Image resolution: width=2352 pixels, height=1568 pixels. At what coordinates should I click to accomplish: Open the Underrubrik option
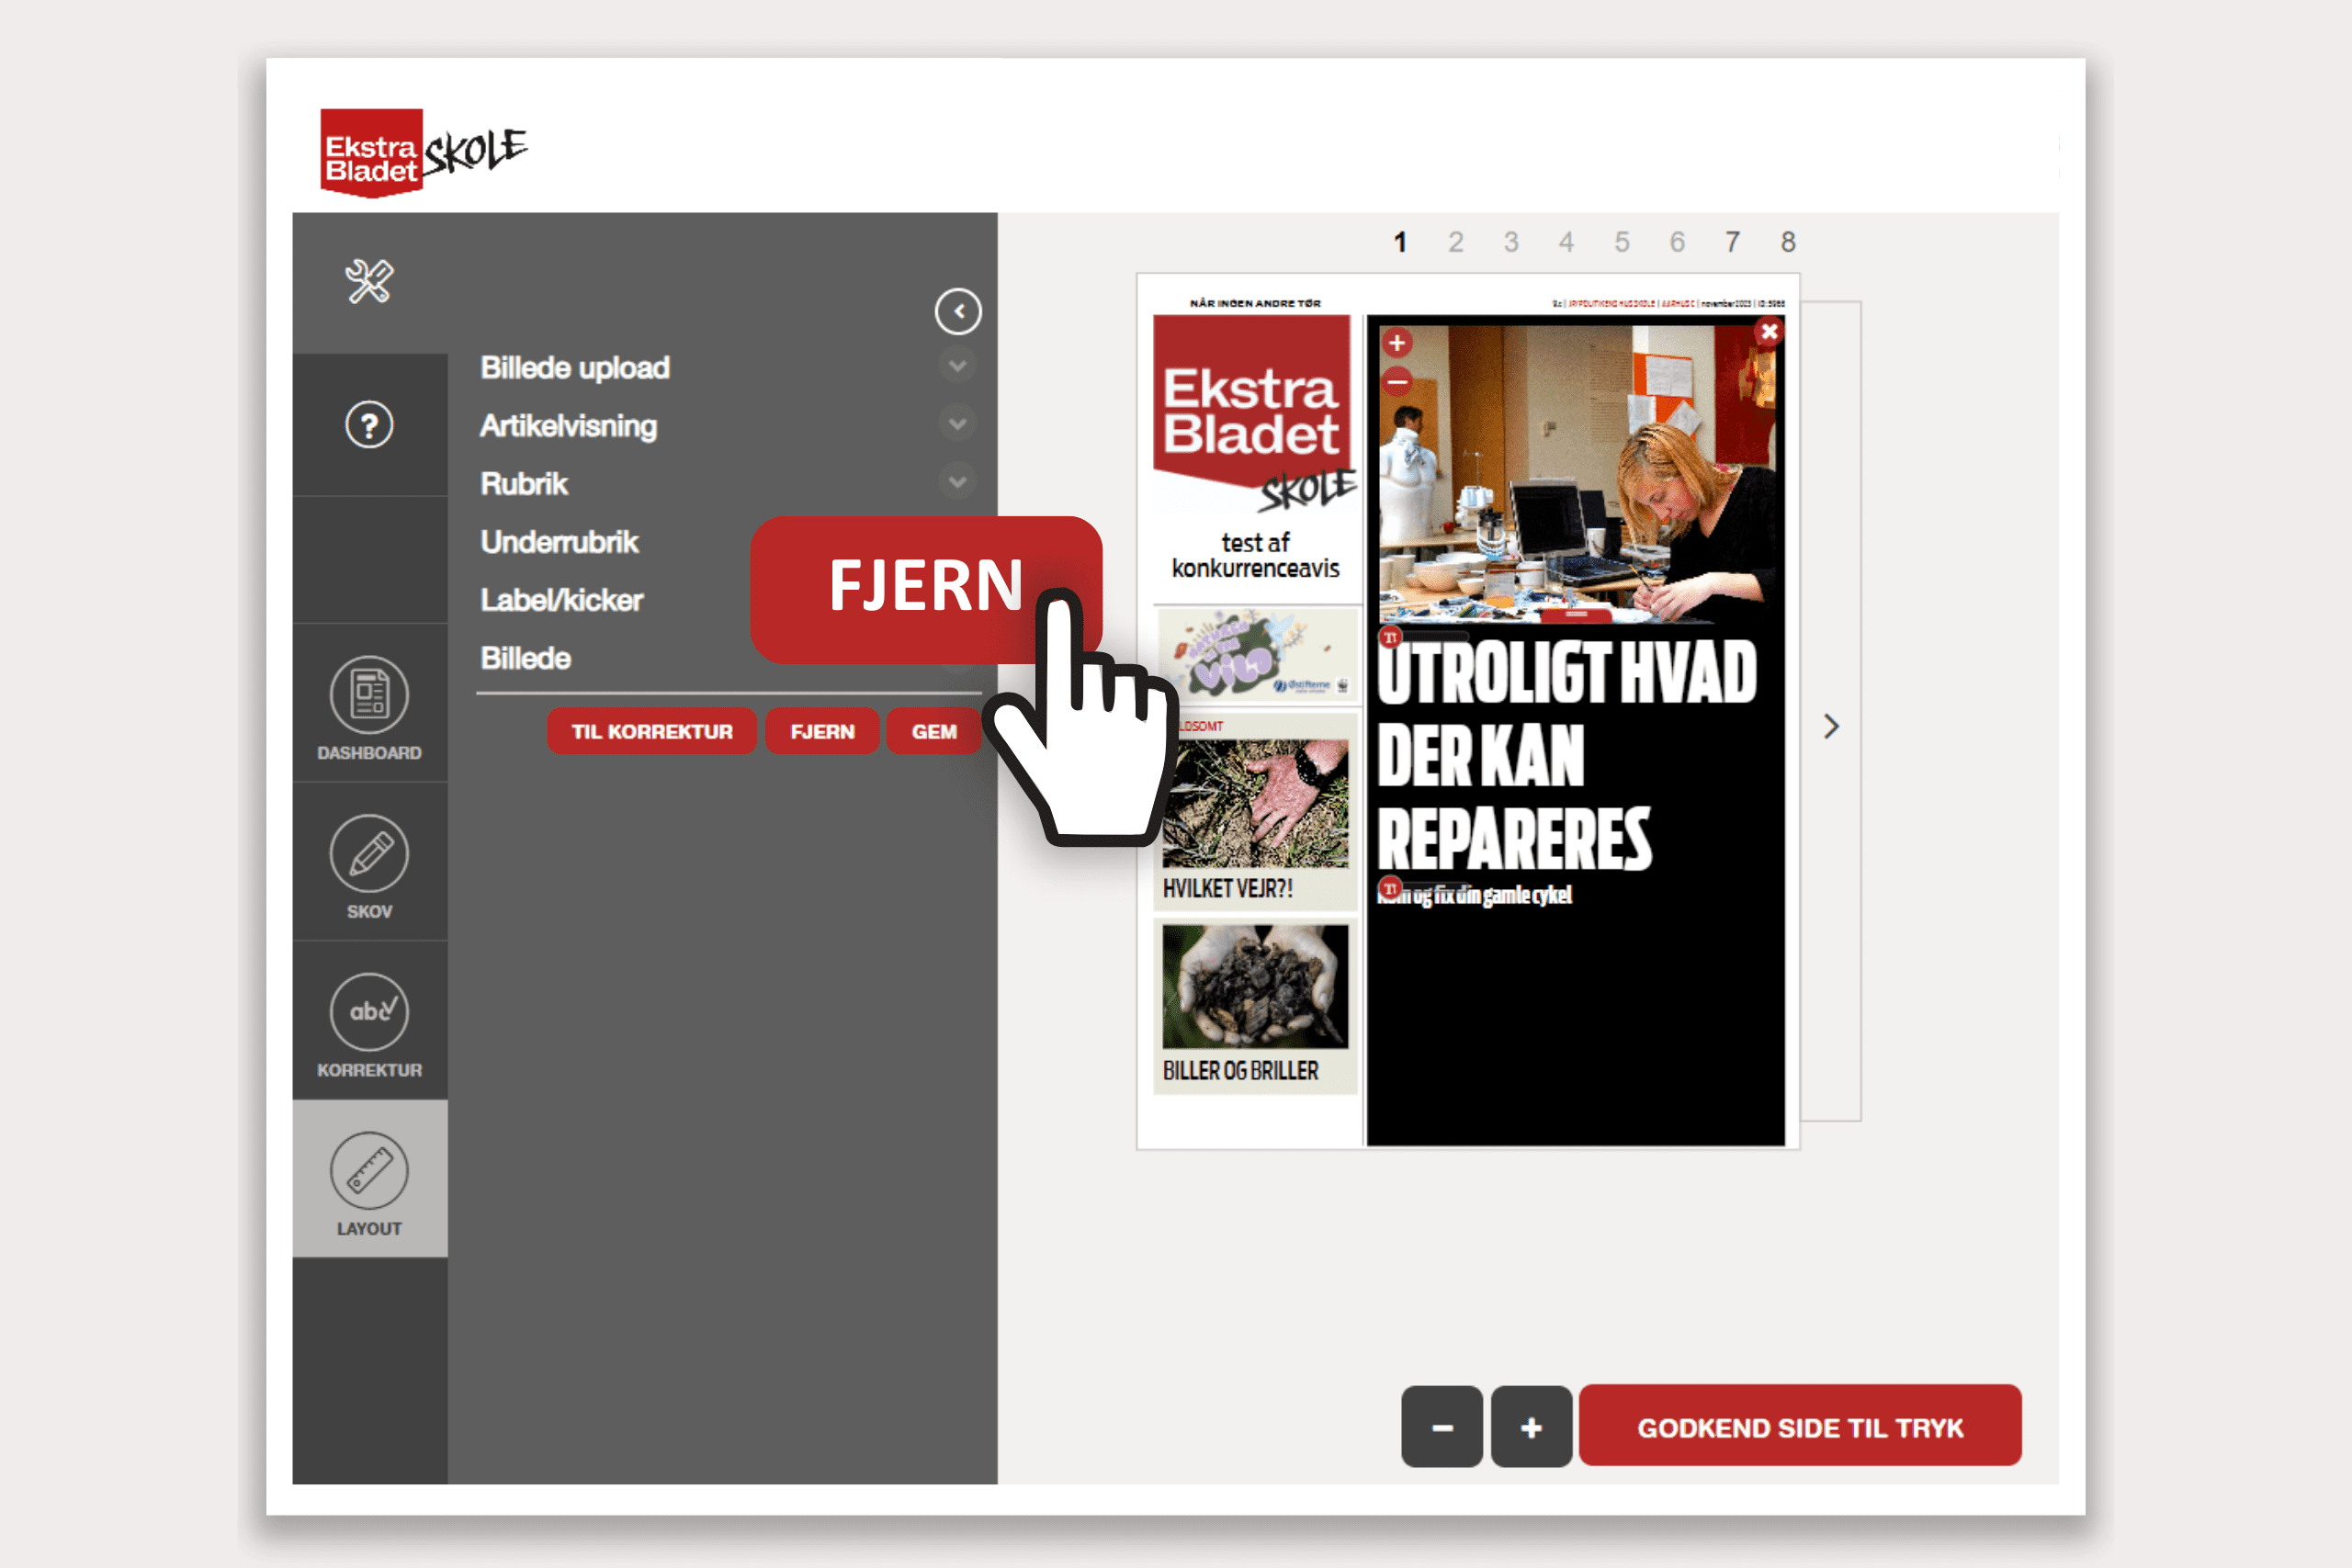click(x=559, y=542)
